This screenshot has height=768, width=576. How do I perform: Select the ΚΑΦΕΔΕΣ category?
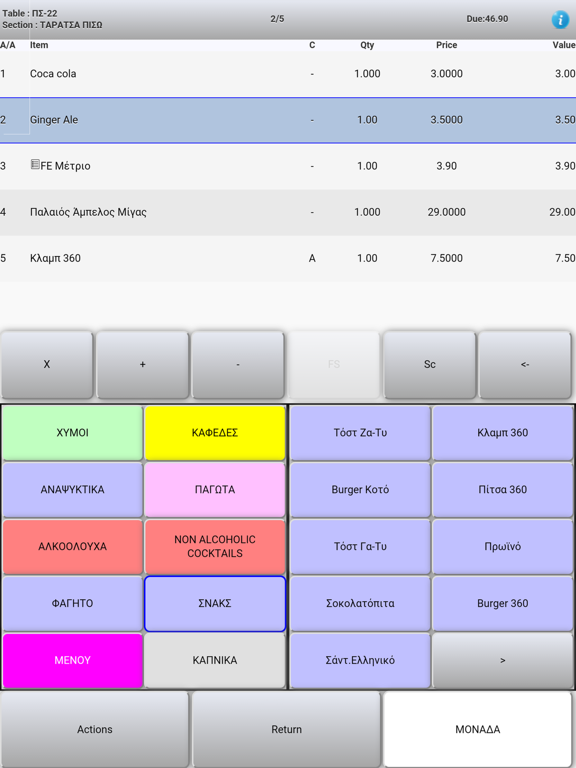pyautogui.click(x=215, y=433)
